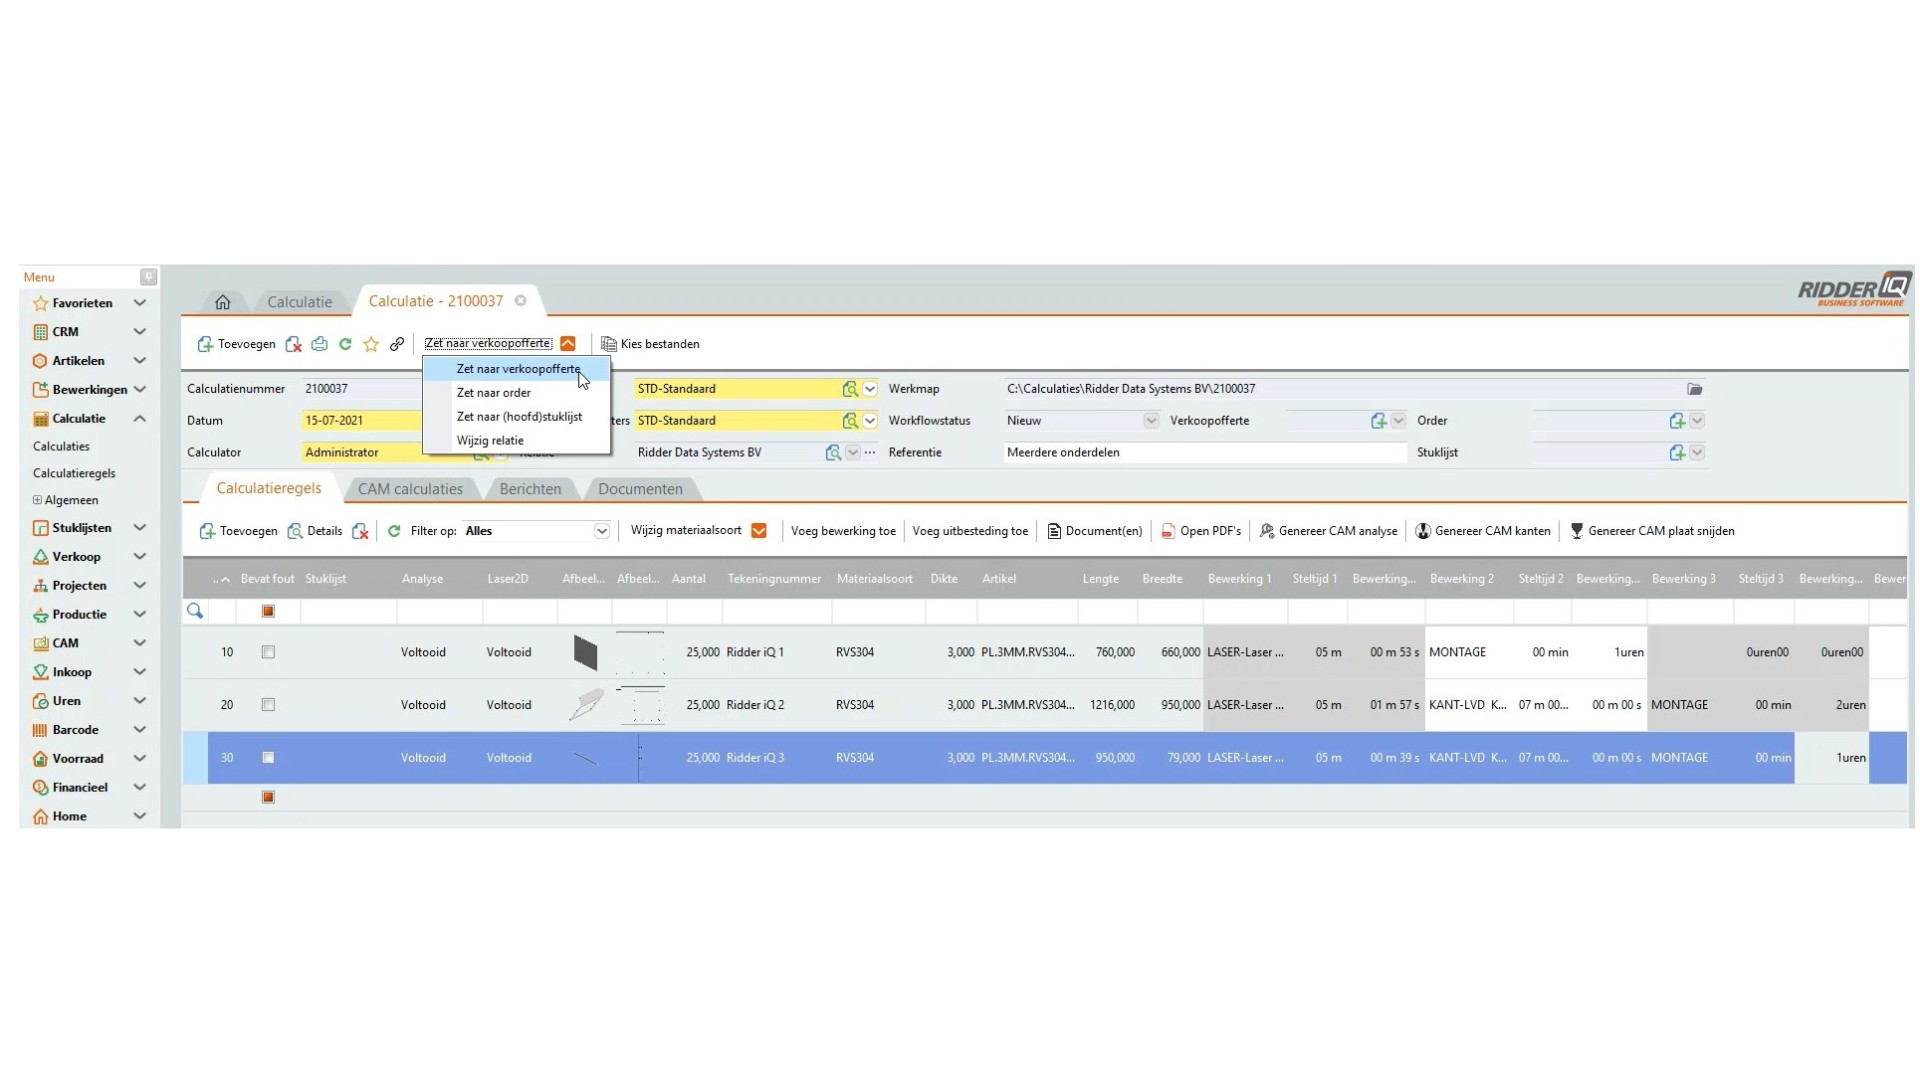The image size is (1920, 1079).
Task: Click Kies bestanden button
Action: coord(650,344)
